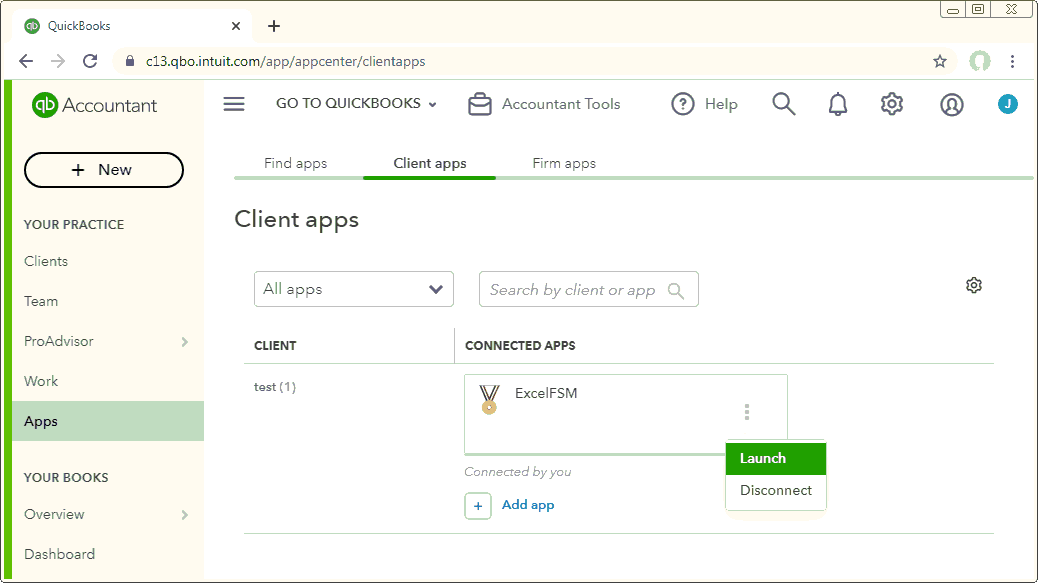Open the GO TO QUICKBOOKS dropdown

click(x=356, y=103)
